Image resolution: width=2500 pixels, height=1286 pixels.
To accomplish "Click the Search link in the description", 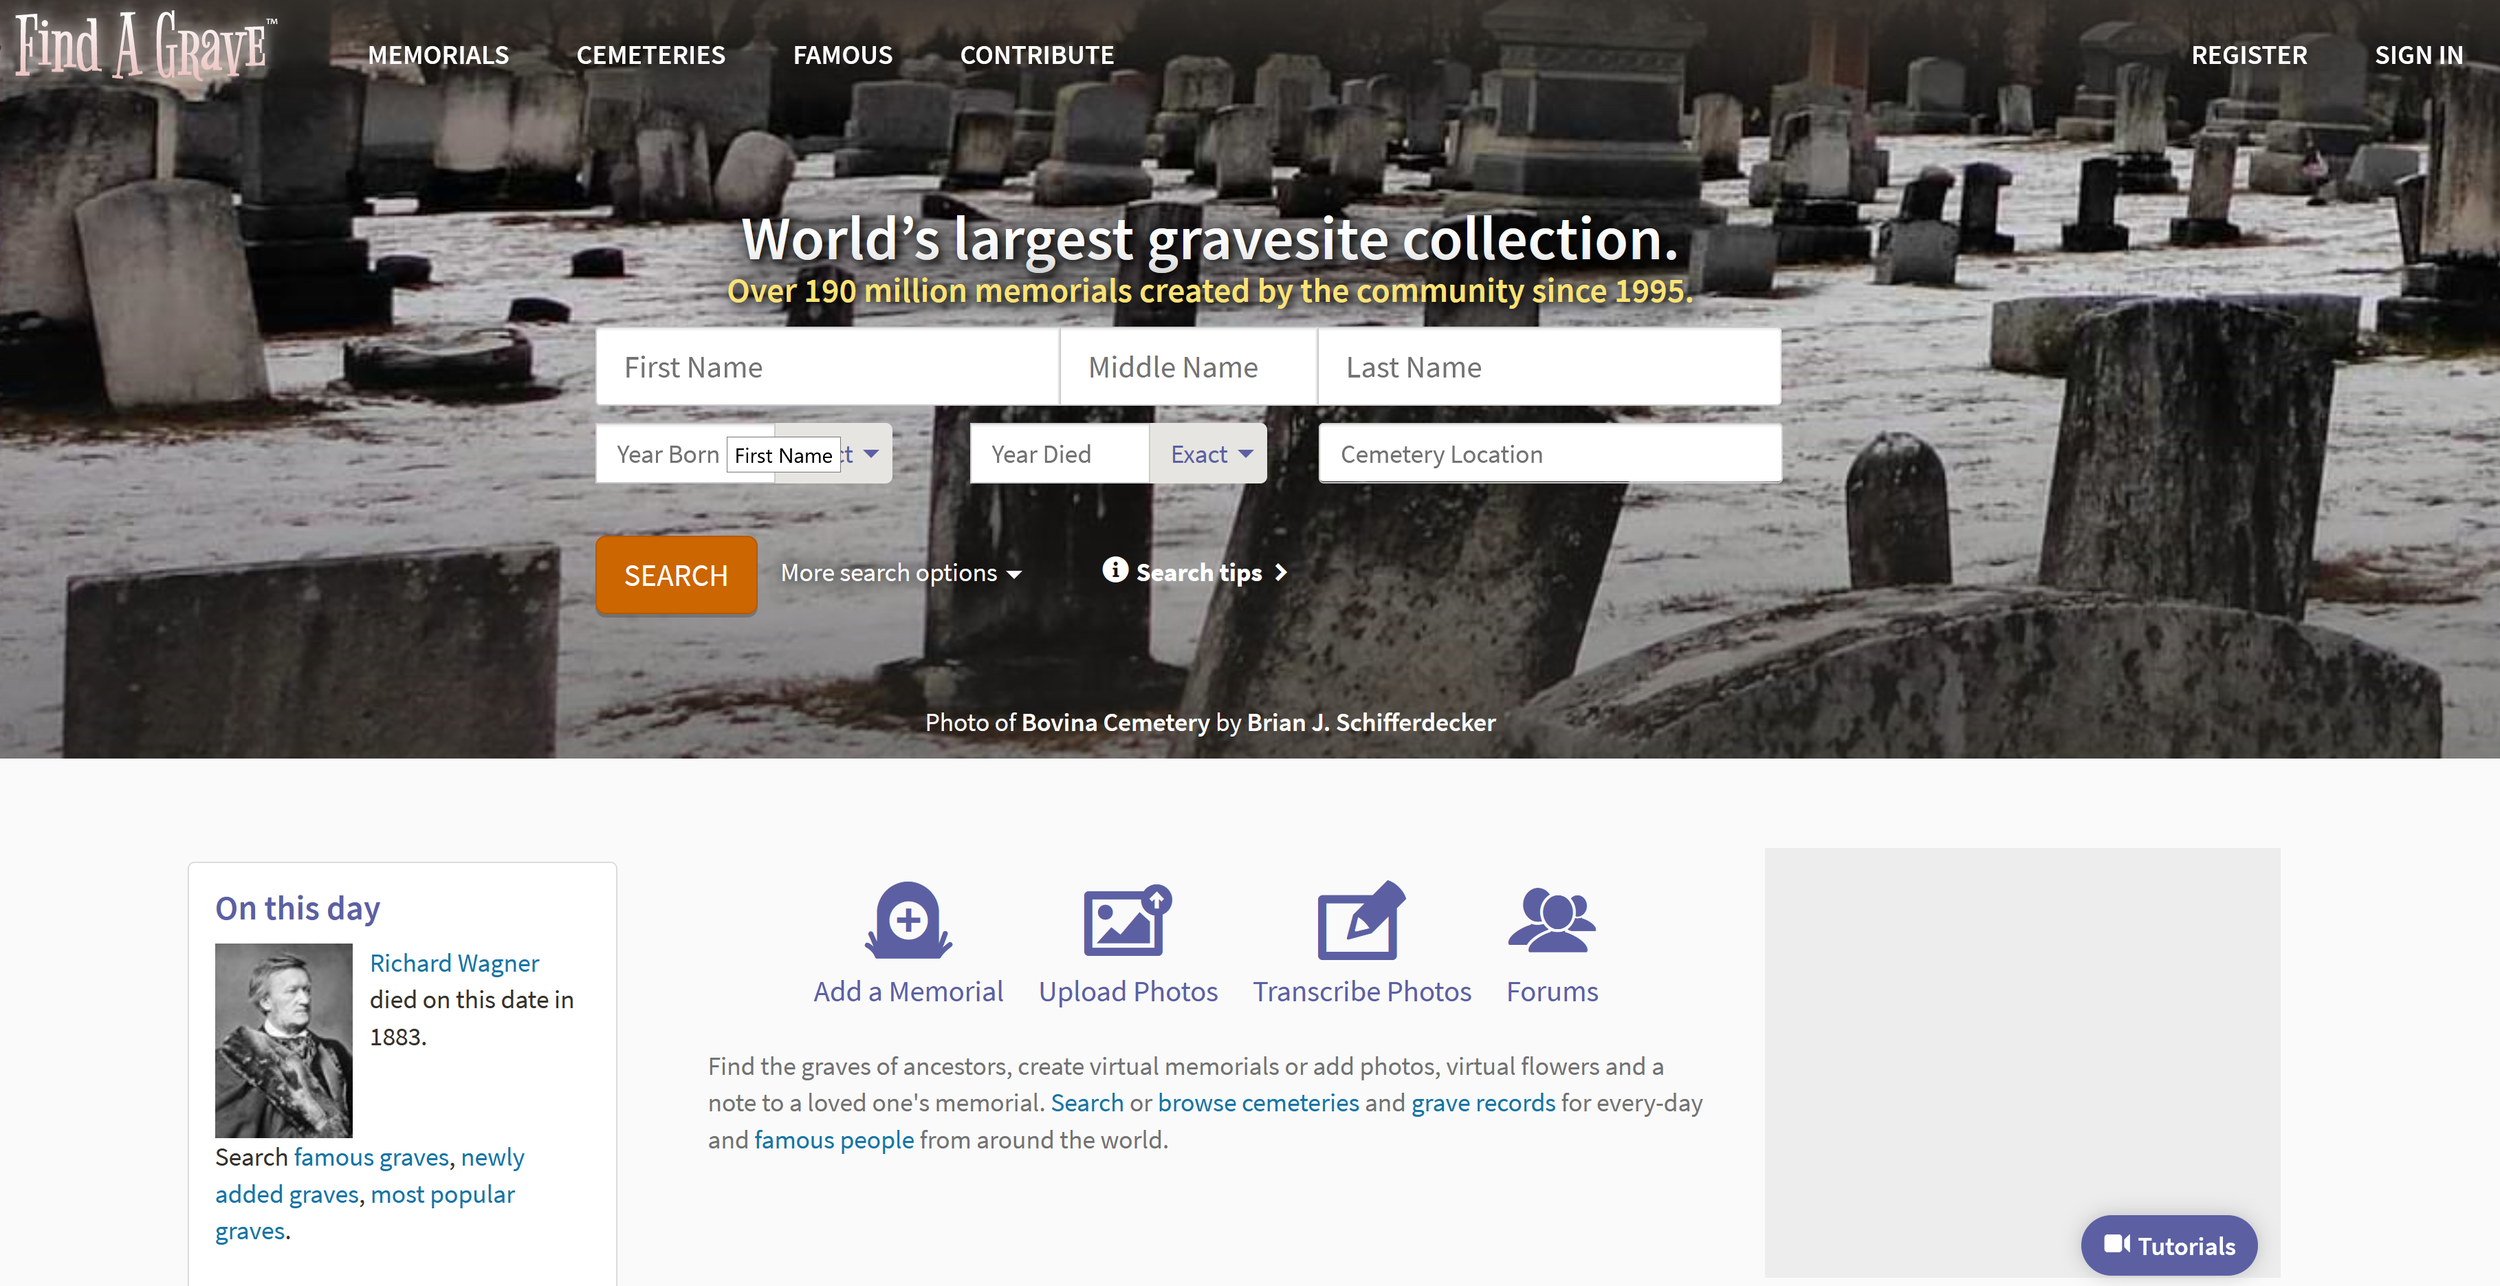I will 1087,1103.
